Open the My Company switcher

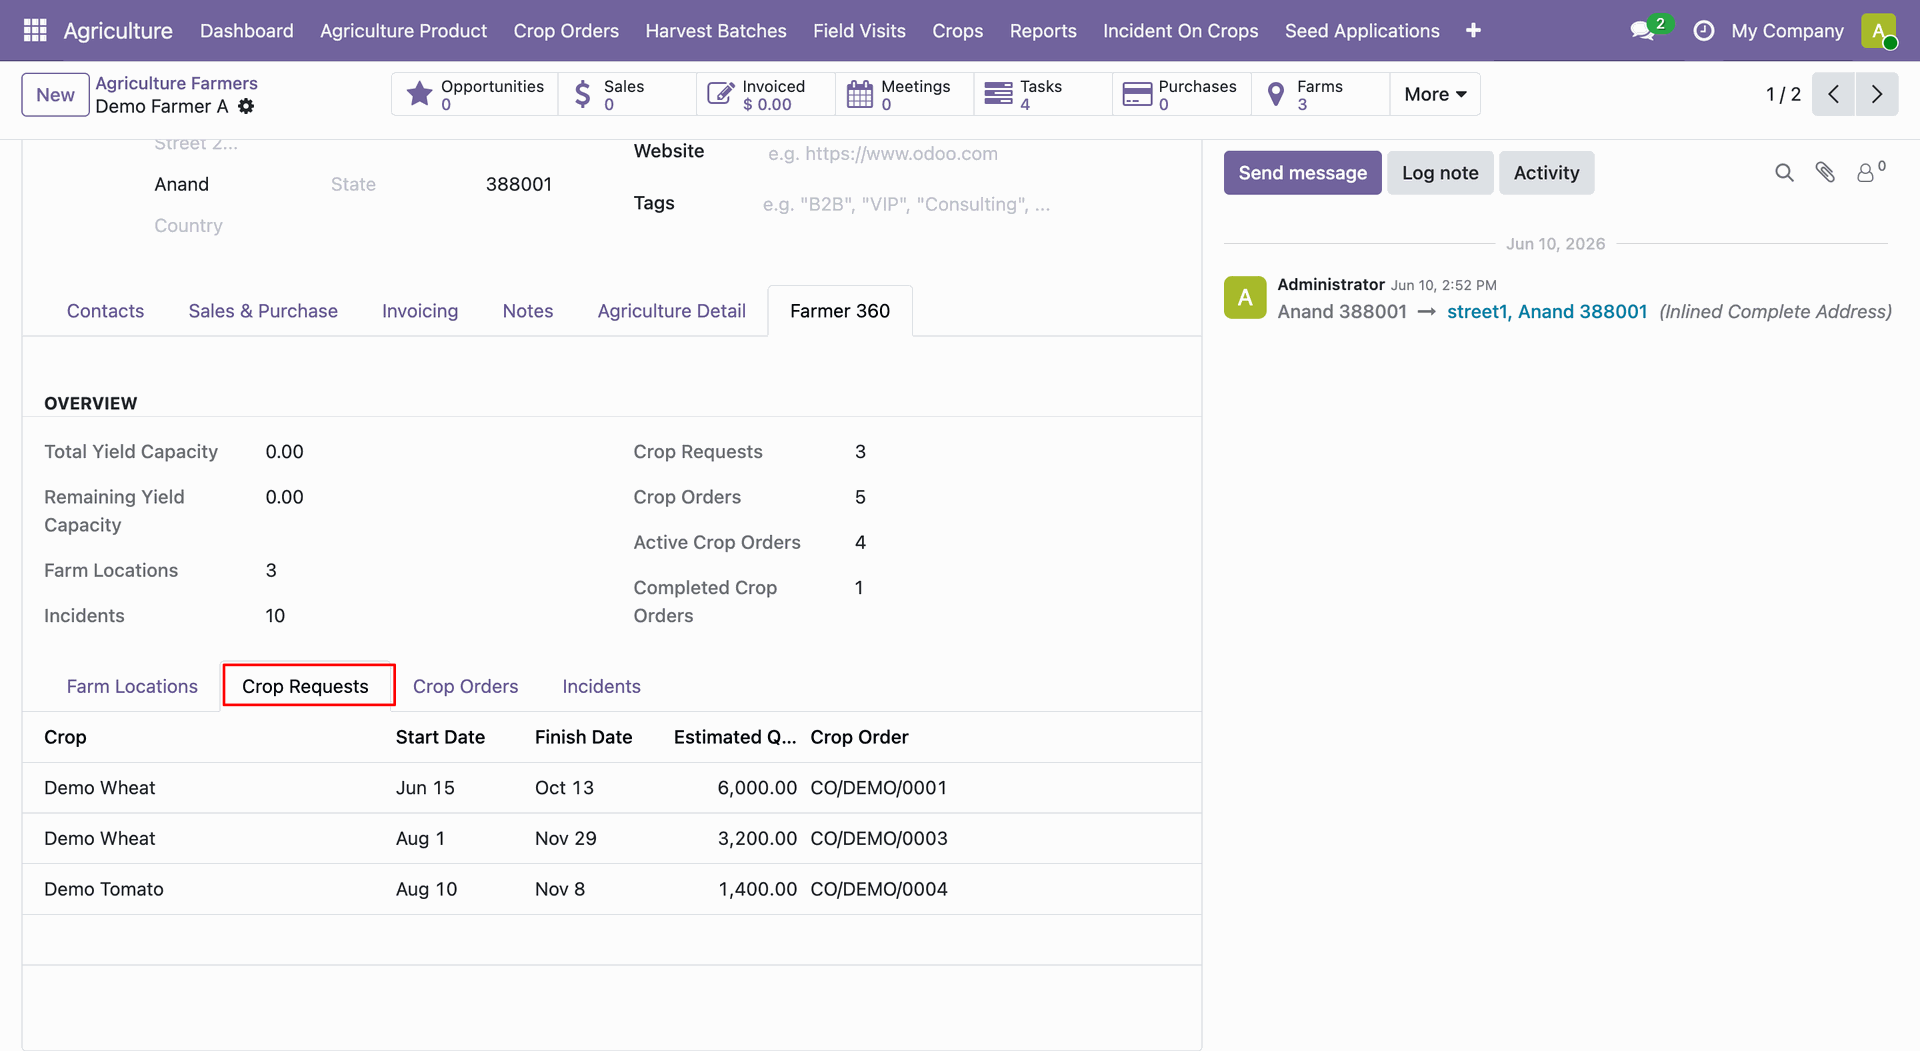tap(1787, 31)
